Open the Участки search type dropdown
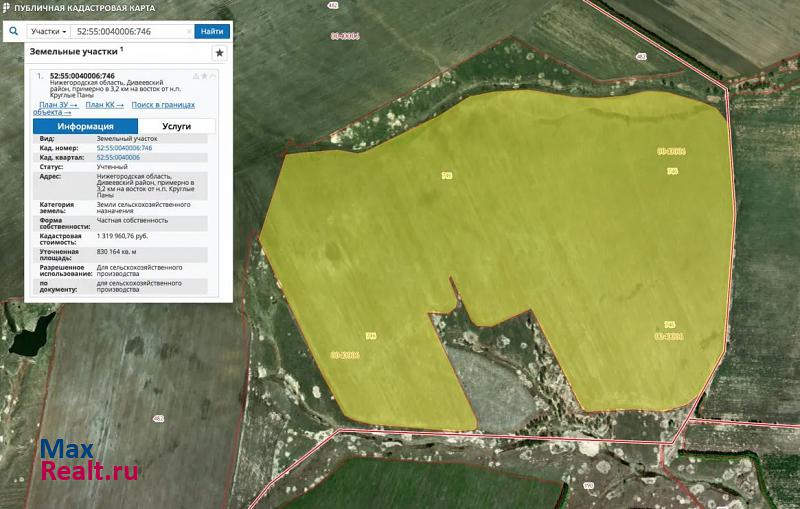Image resolution: width=800 pixels, height=509 pixels. tap(50, 31)
